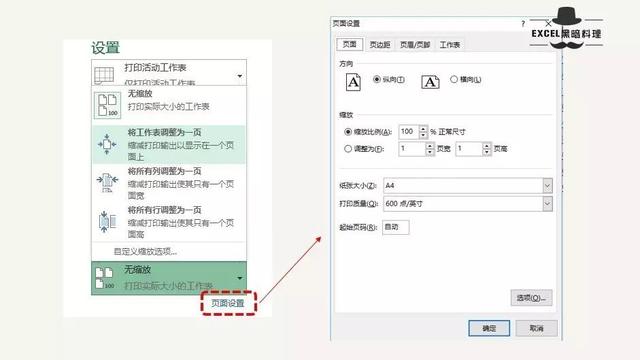Decrease 页宽 pages-wide spinner
The height and width of the screenshot is (360, 640).
430,152
